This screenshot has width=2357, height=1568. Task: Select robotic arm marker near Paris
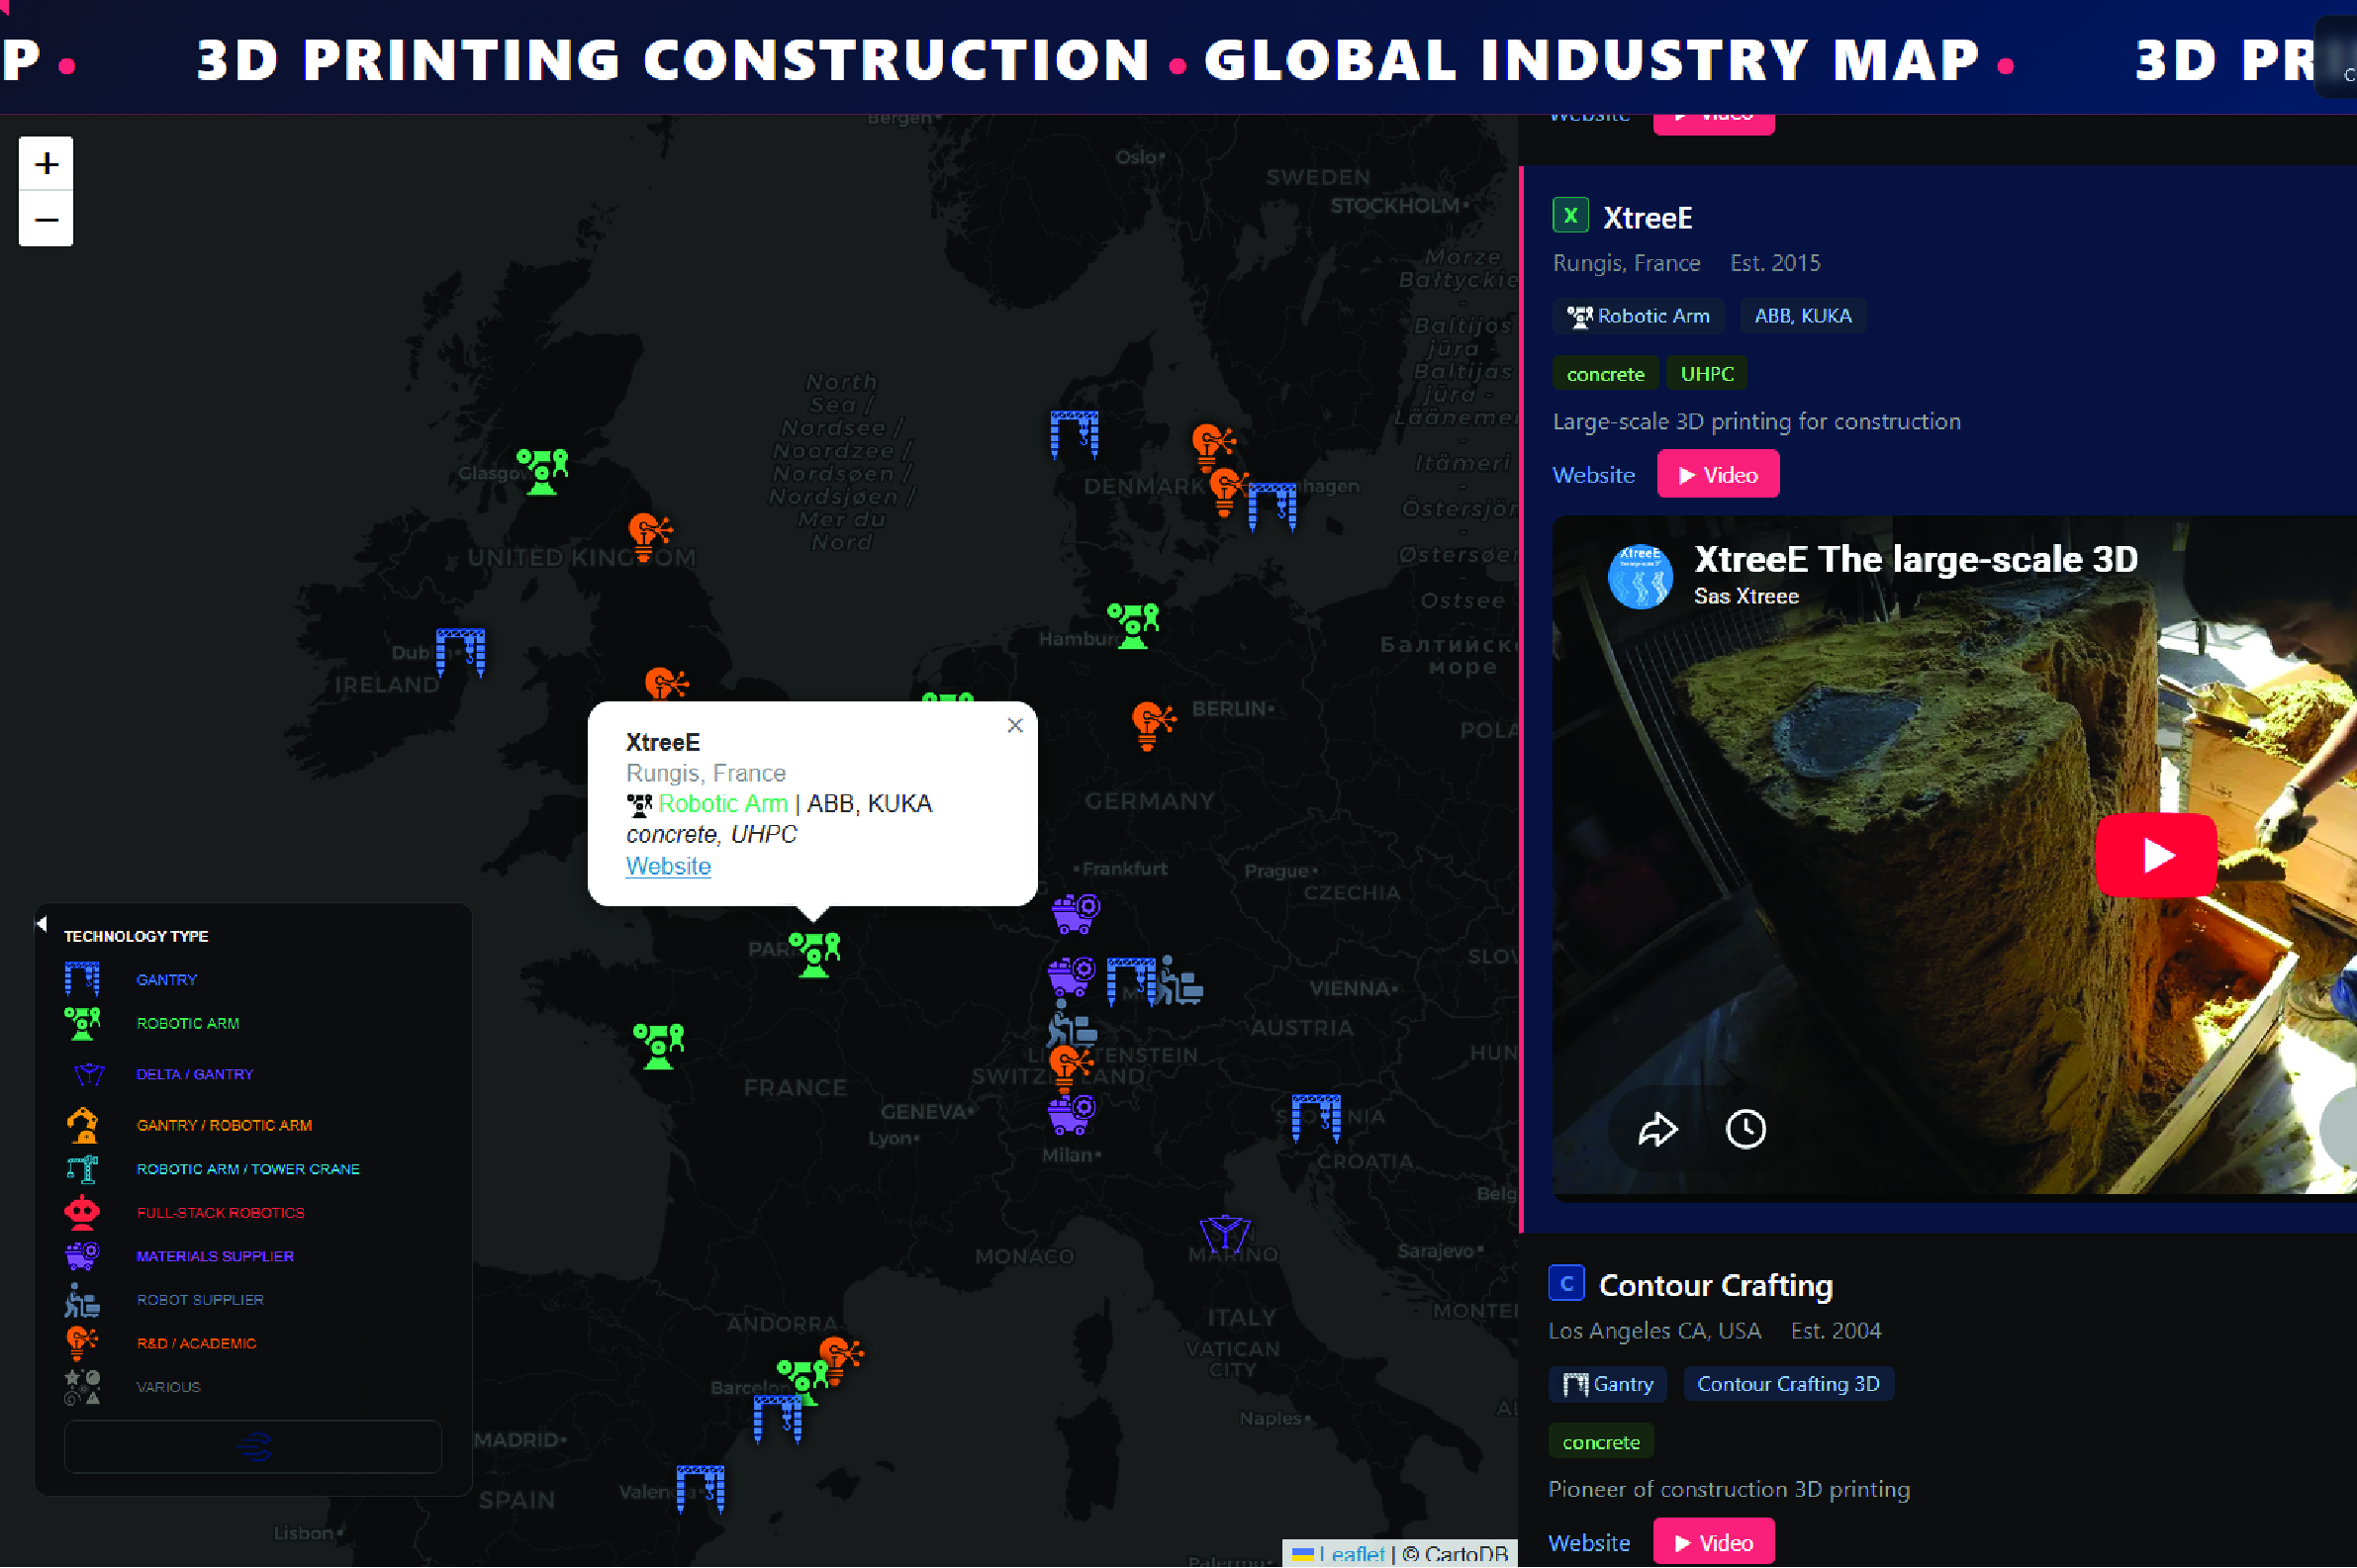coord(814,955)
